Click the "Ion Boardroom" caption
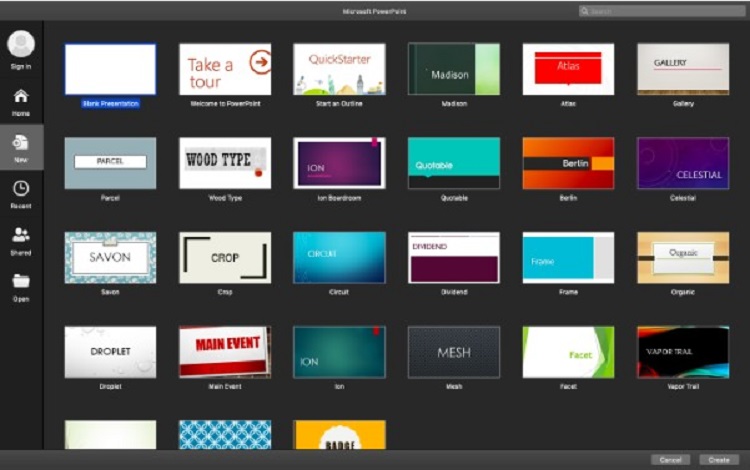 point(339,198)
